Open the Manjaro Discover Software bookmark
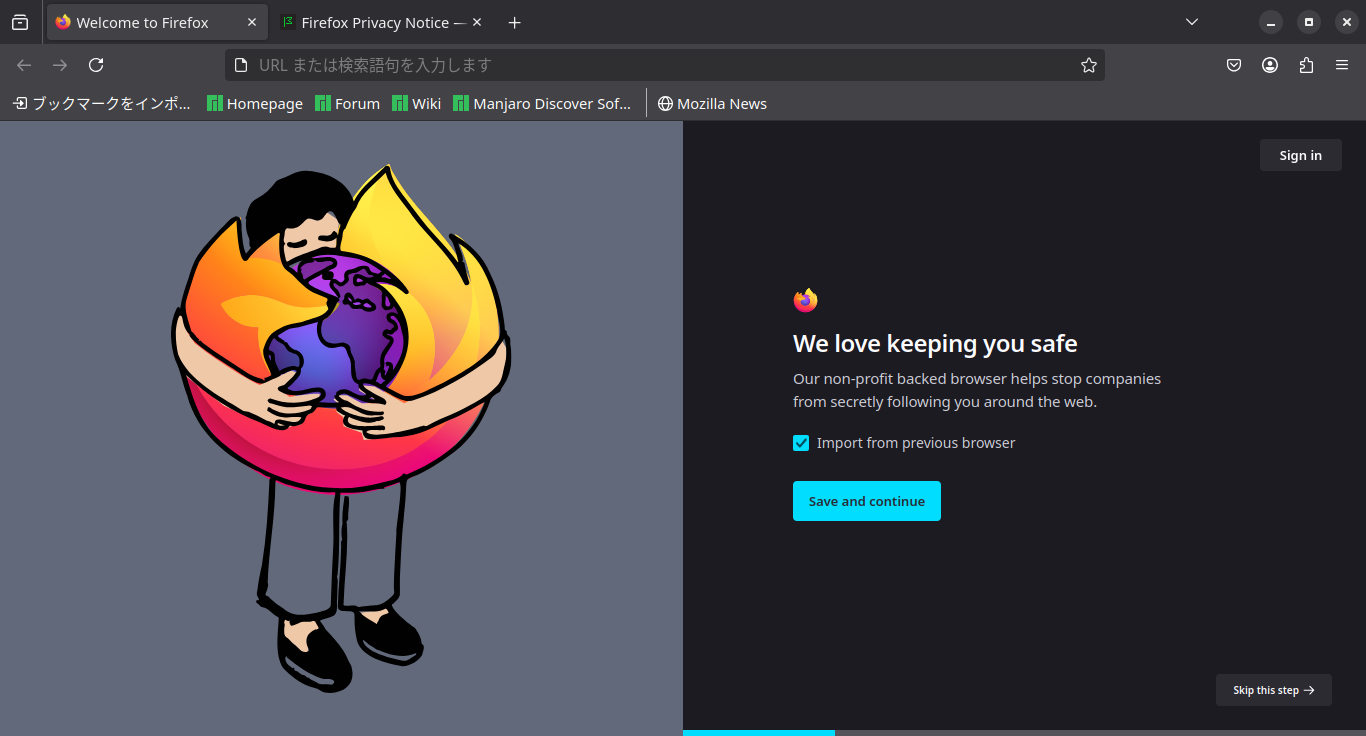The width and height of the screenshot is (1366, 736). click(x=542, y=103)
